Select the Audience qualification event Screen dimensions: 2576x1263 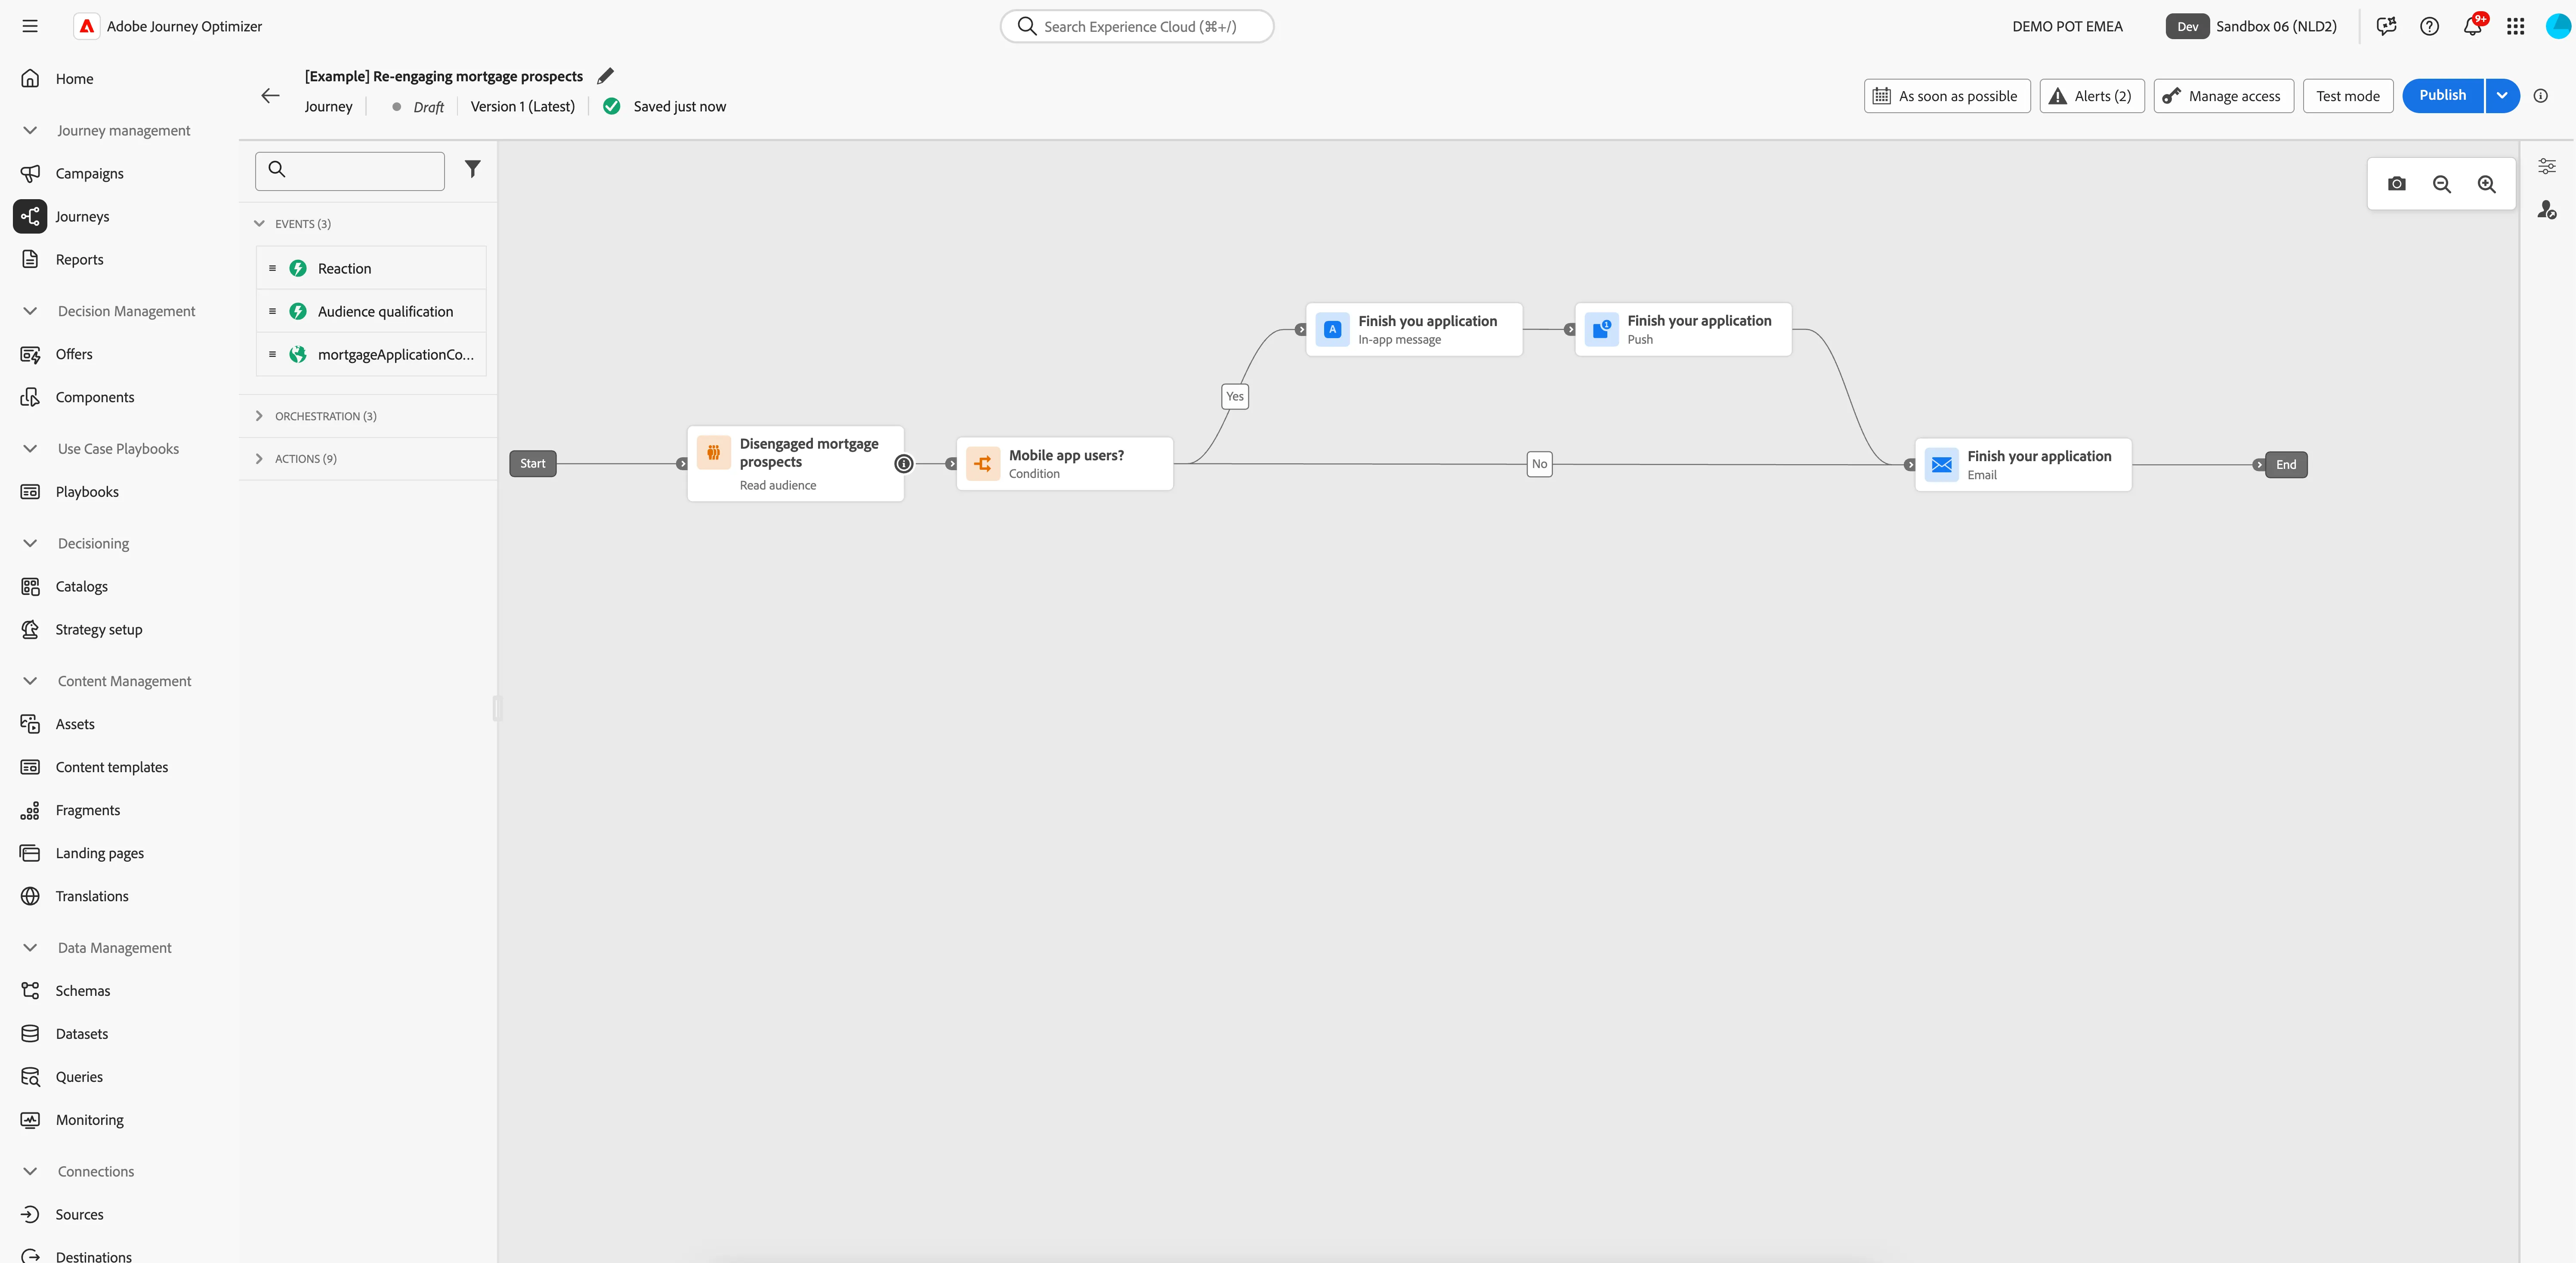point(371,312)
